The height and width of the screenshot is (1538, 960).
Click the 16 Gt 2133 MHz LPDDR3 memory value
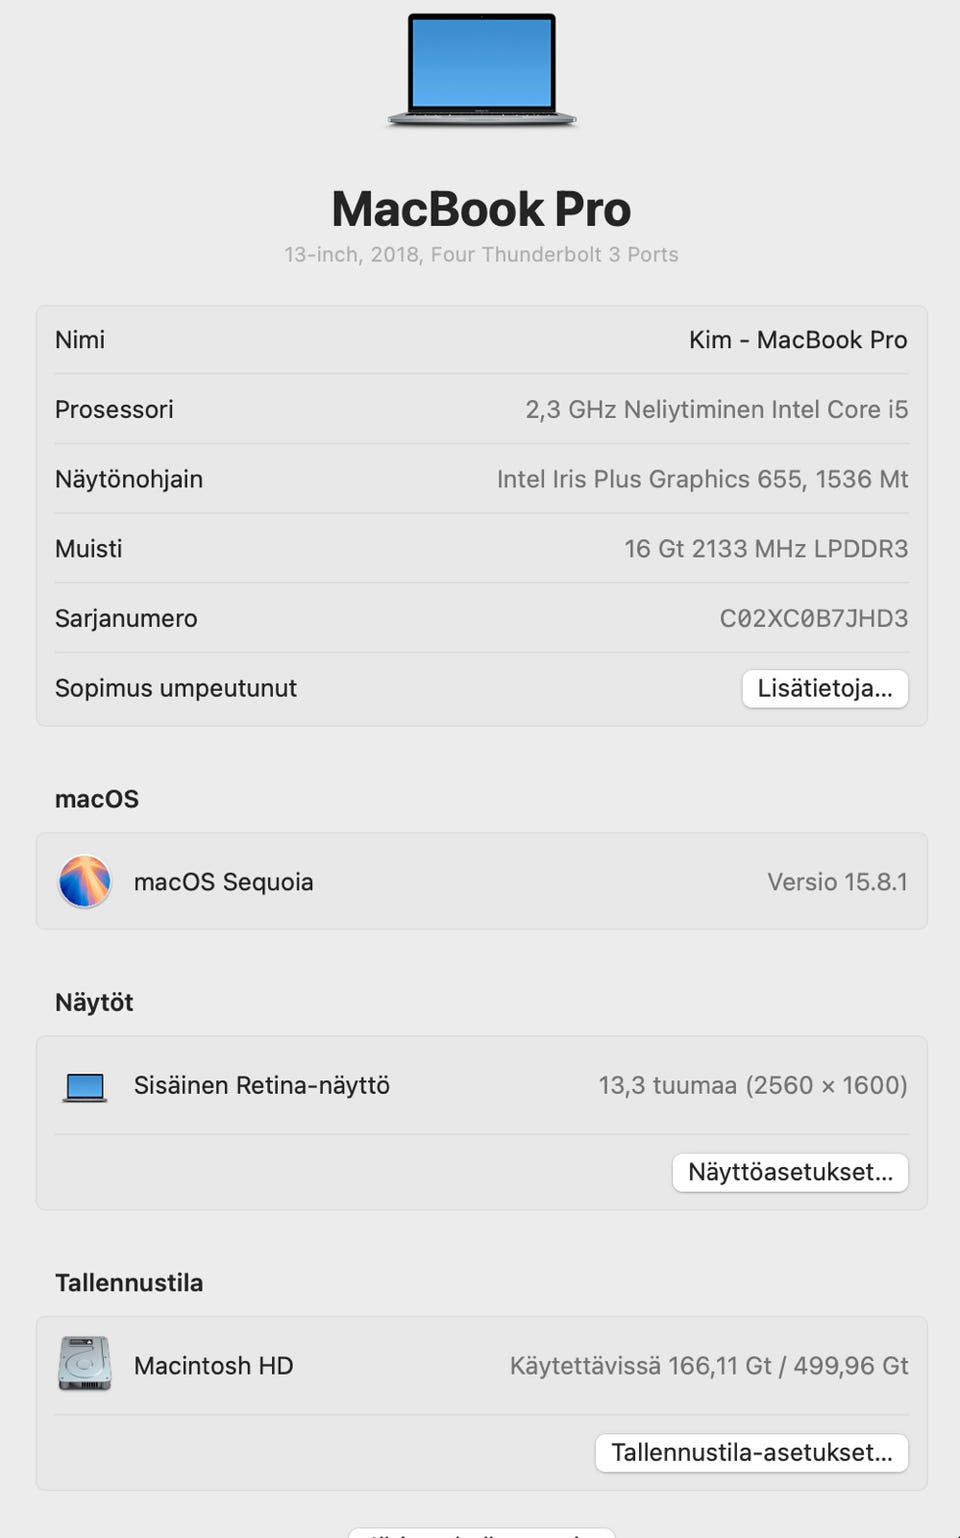pos(767,549)
